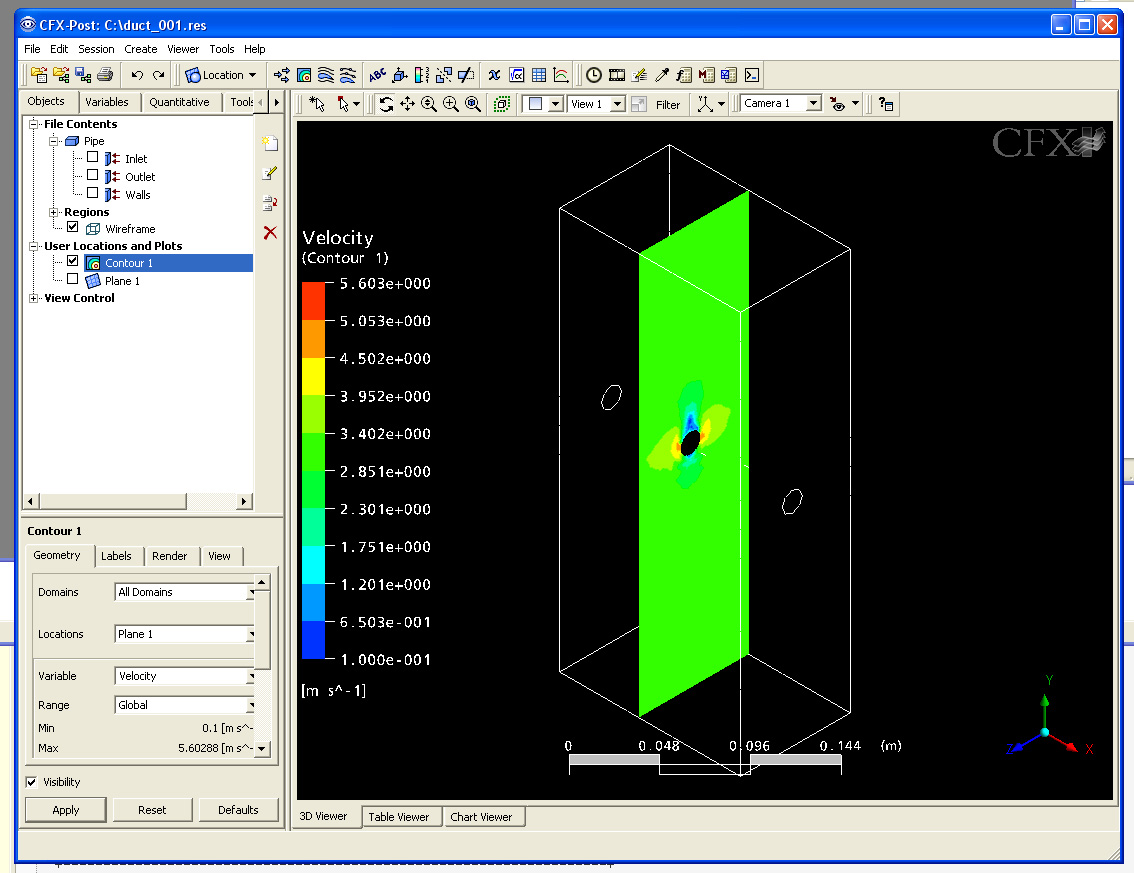Select the Pan view tool

pyautogui.click(x=408, y=104)
